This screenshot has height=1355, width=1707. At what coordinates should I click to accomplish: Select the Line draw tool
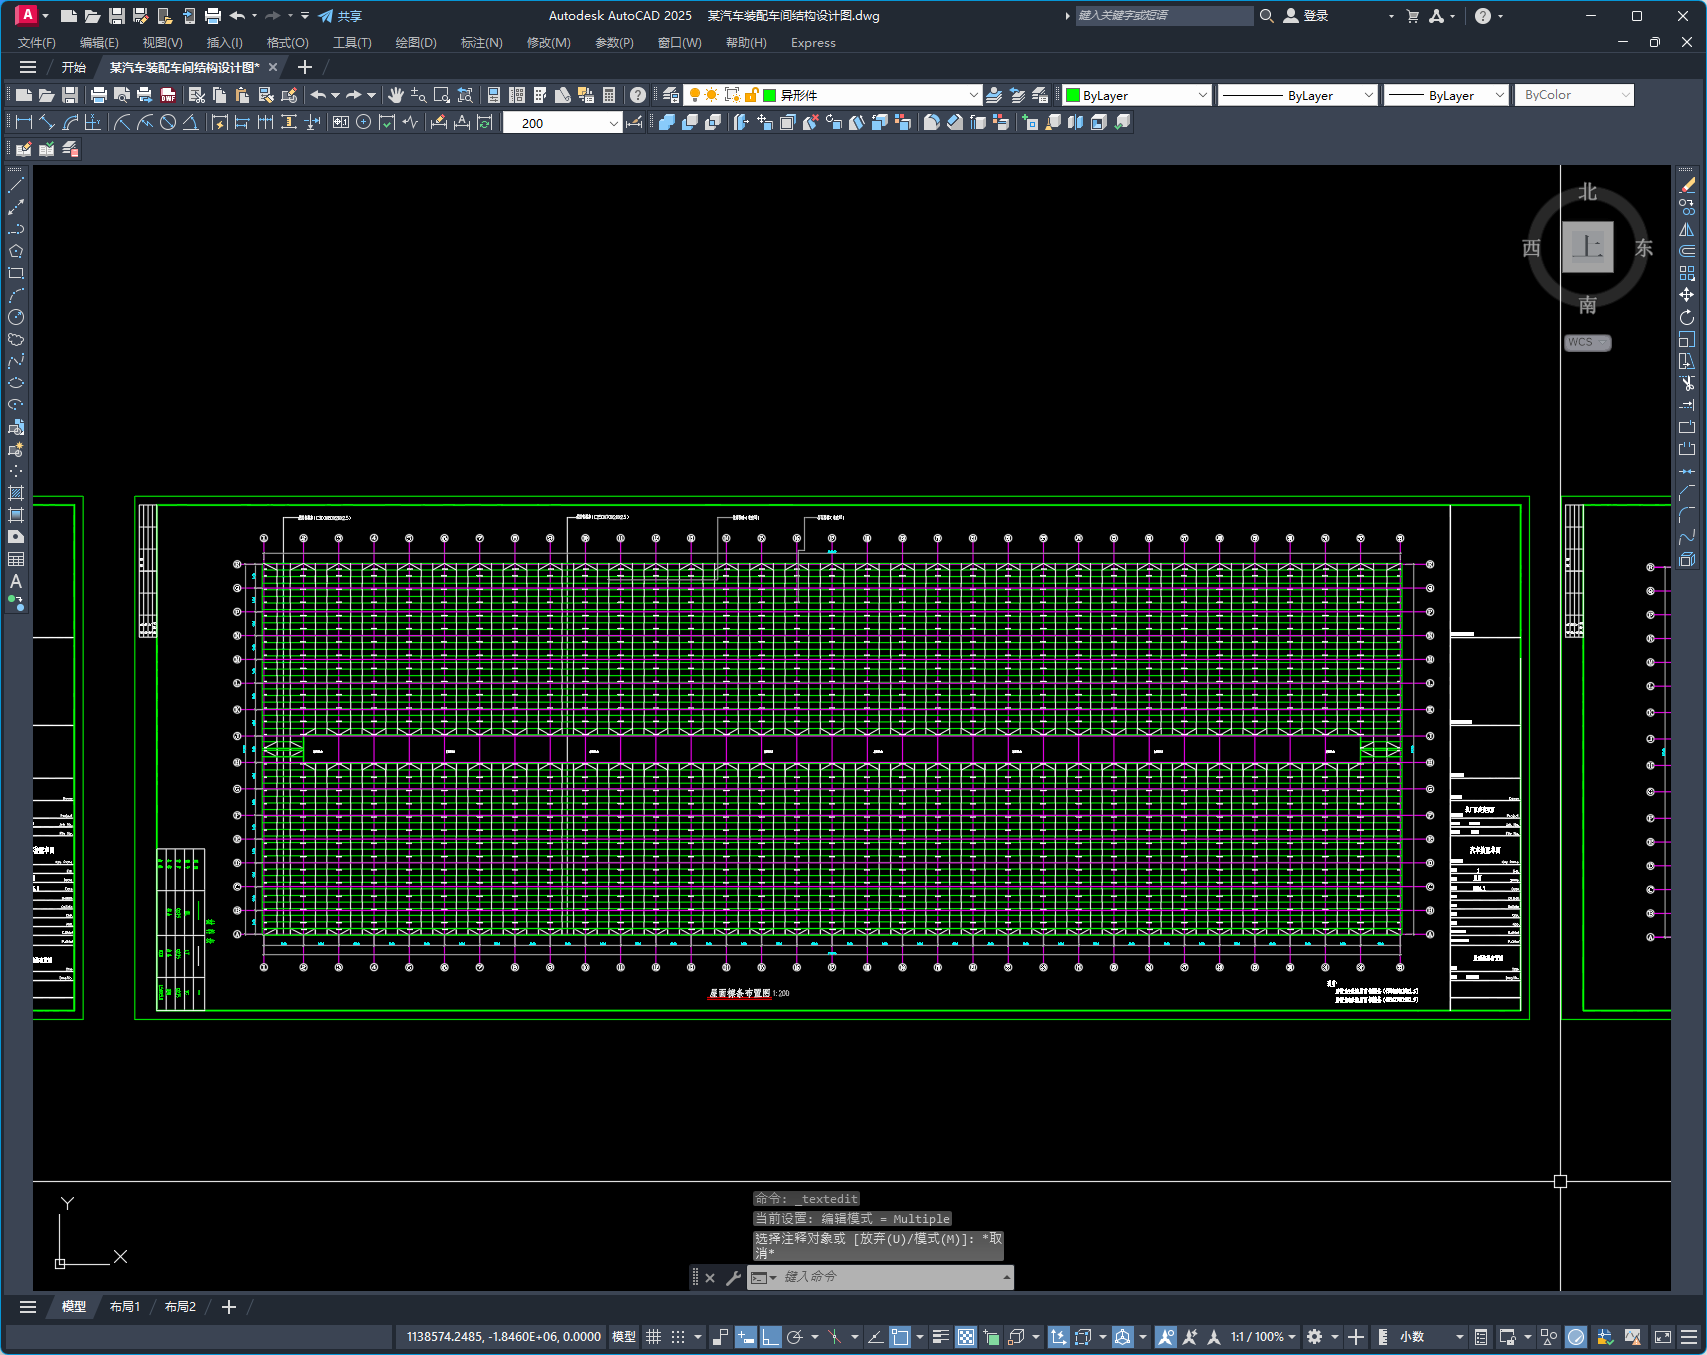point(16,186)
